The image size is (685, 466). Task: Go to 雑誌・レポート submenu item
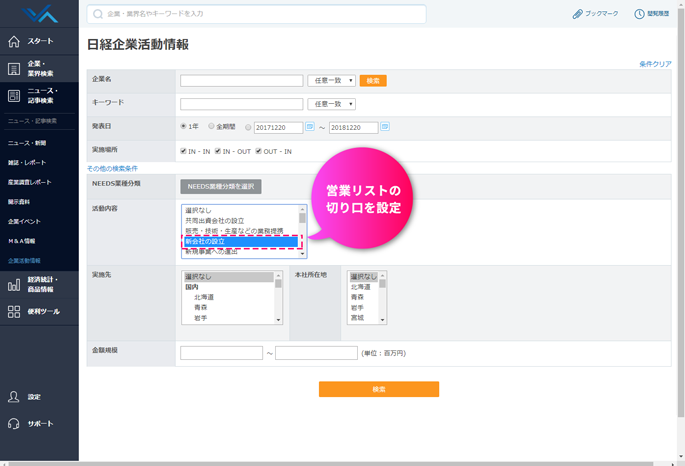pyautogui.click(x=27, y=162)
